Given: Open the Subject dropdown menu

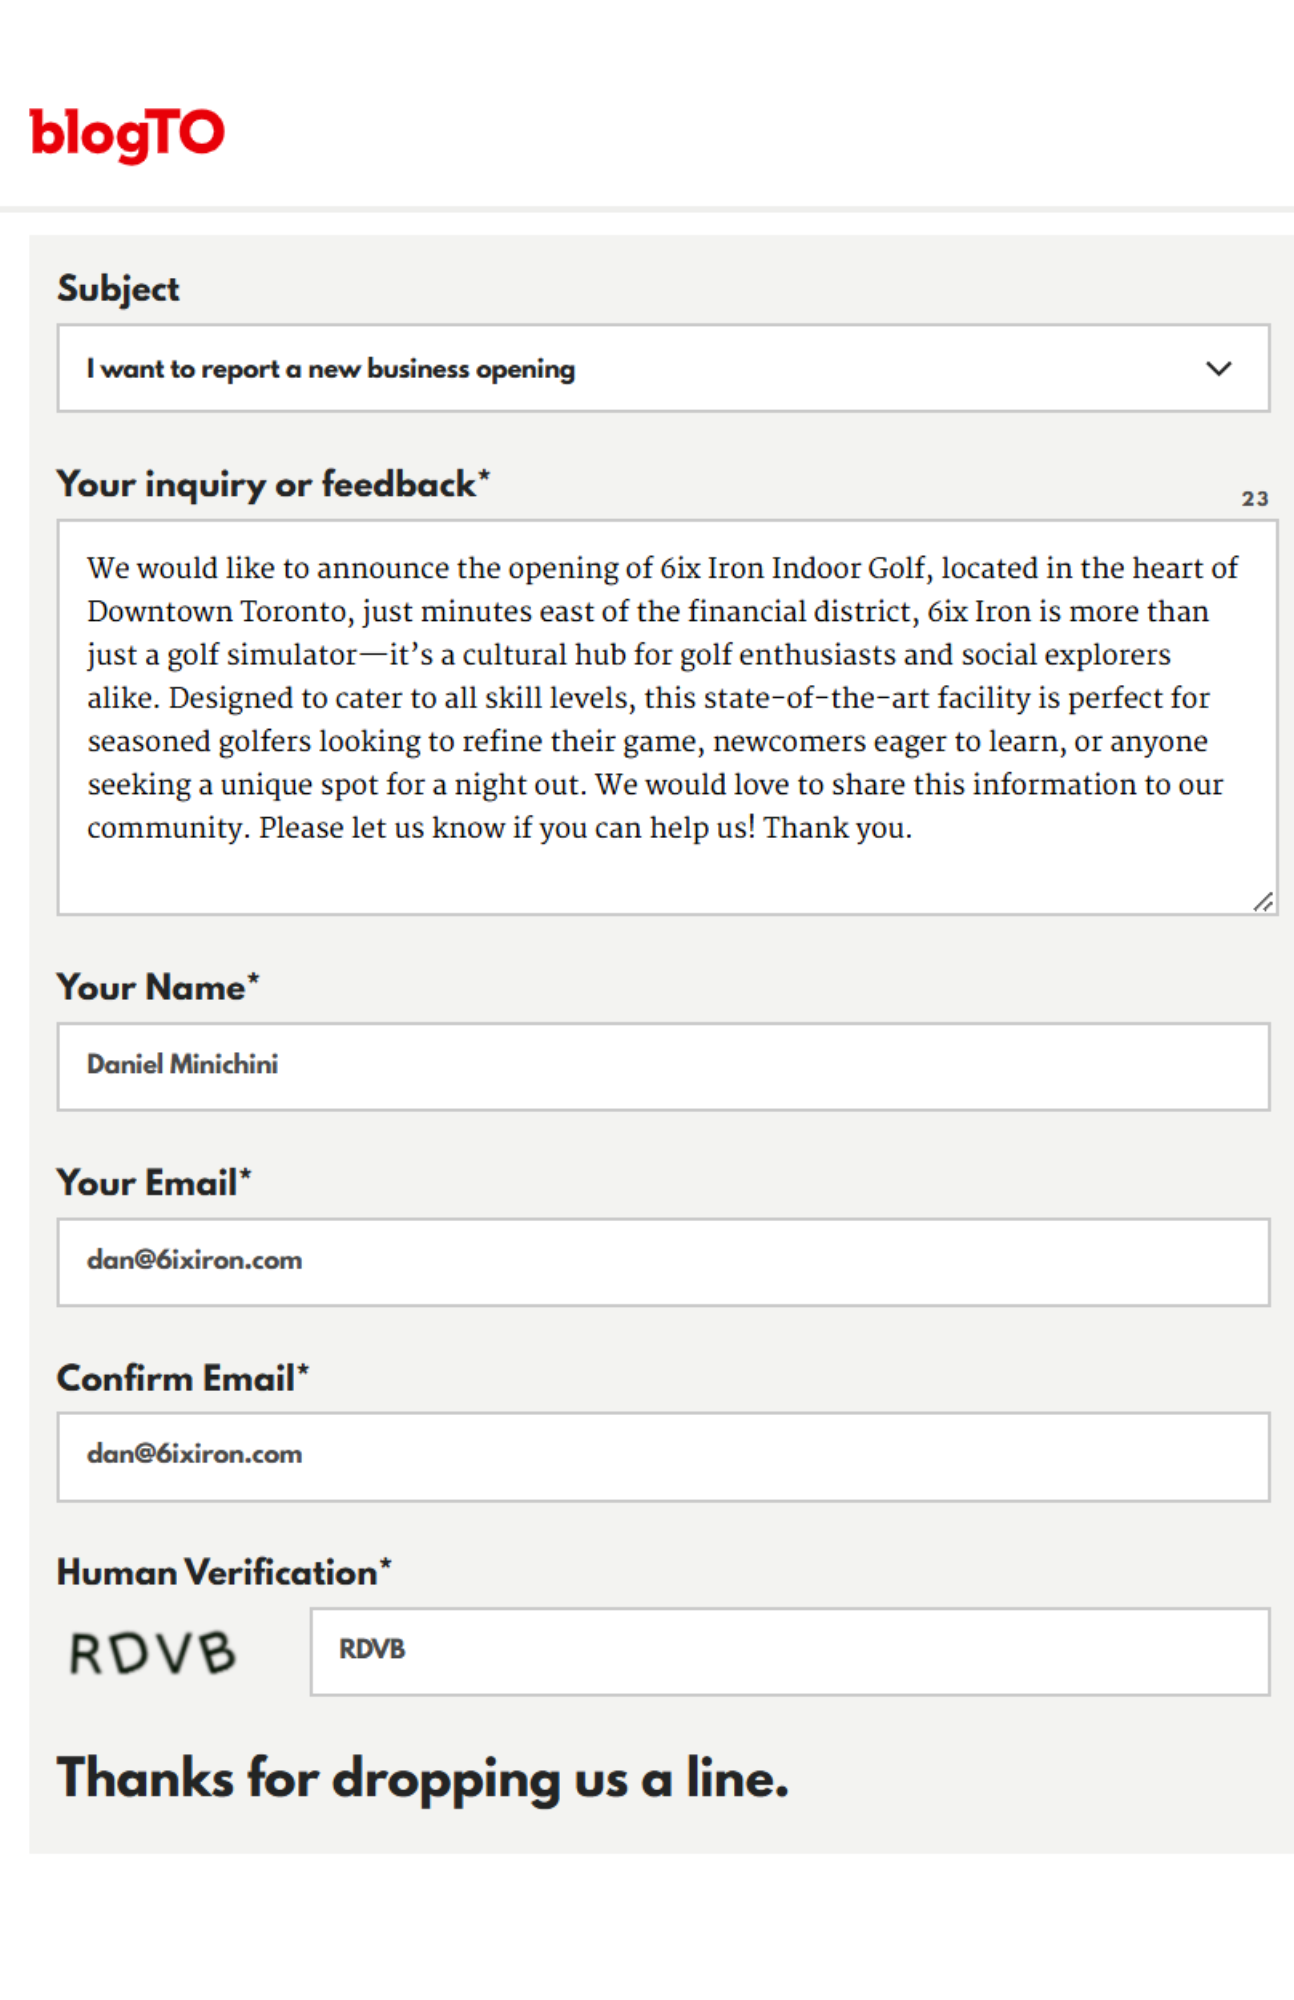Looking at the screenshot, I should [x=662, y=368].
